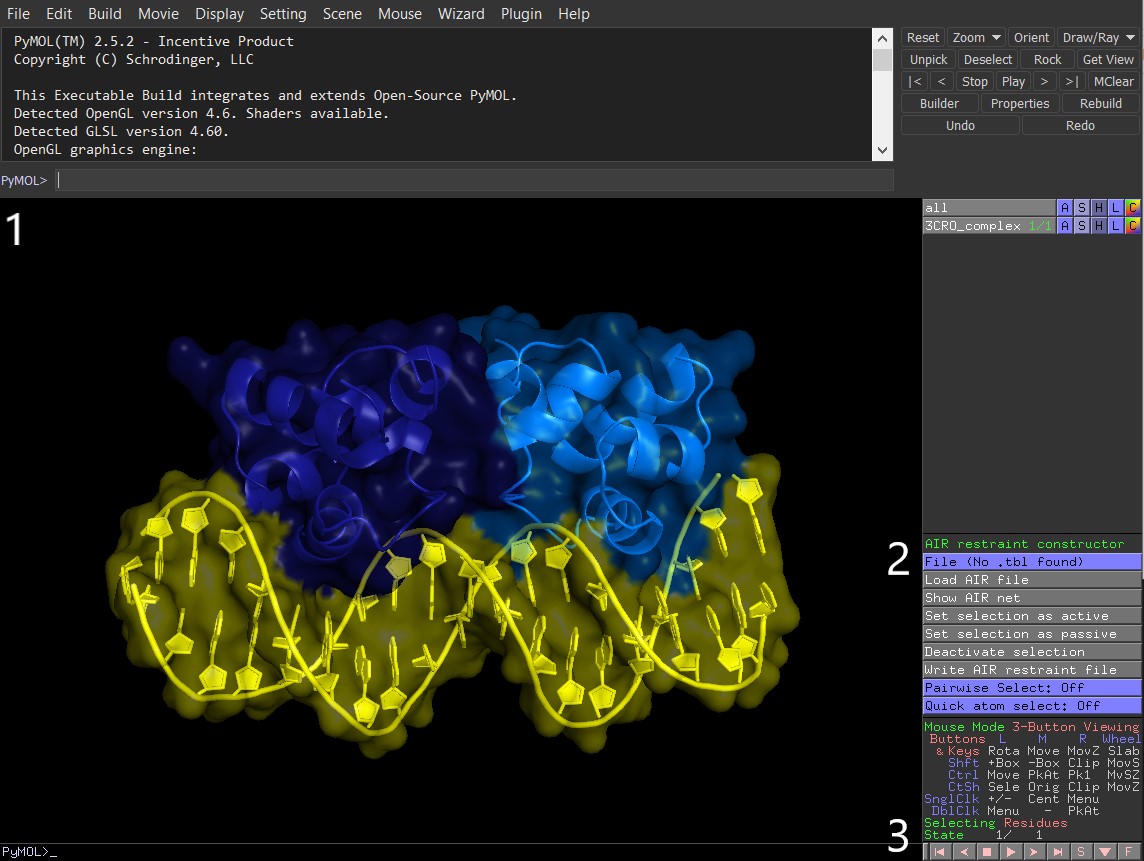The height and width of the screenshot is (861, 1144).
Task: Open Color menu for 3CRO_complex
Action: (1132, 225)
